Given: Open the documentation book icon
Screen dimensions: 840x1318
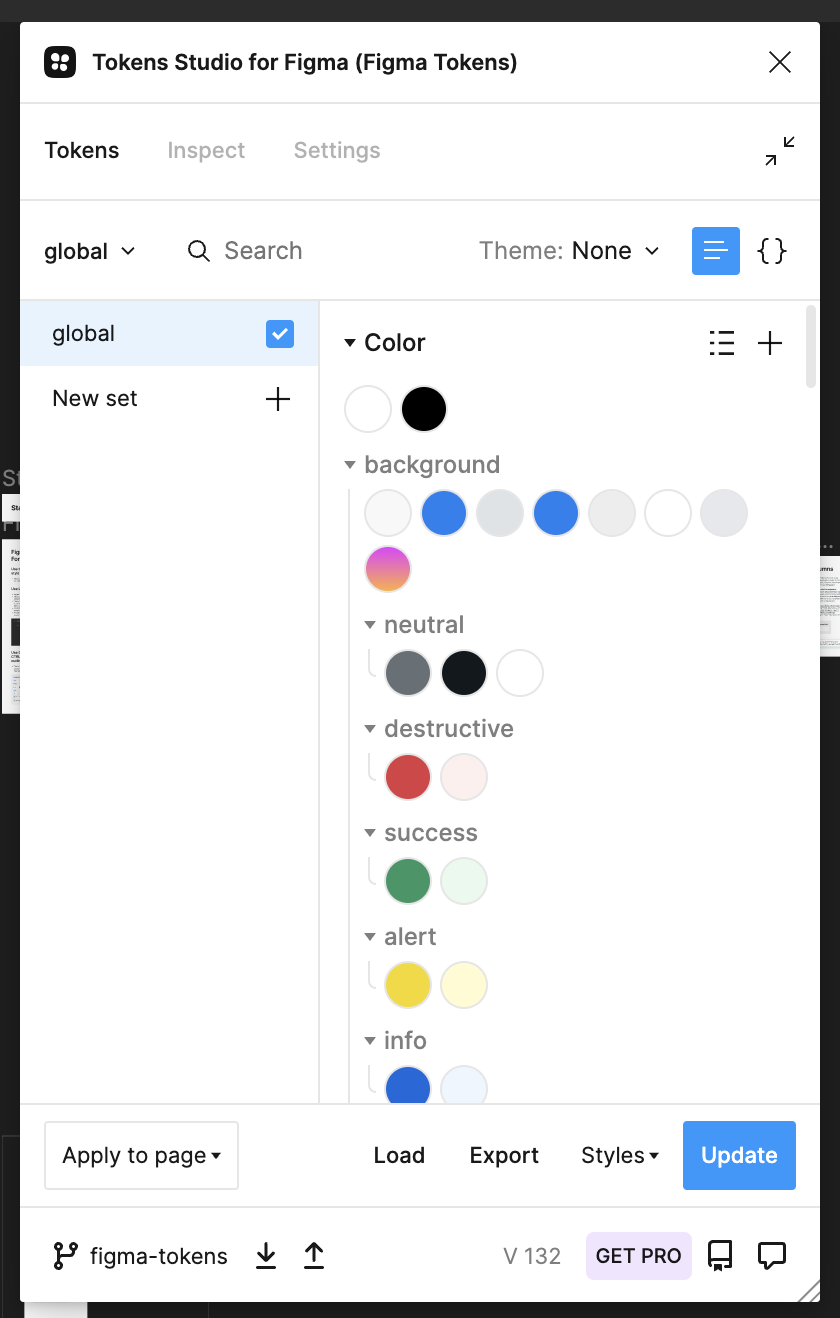Looking at the screenshot, I should tap(720, 1256).
